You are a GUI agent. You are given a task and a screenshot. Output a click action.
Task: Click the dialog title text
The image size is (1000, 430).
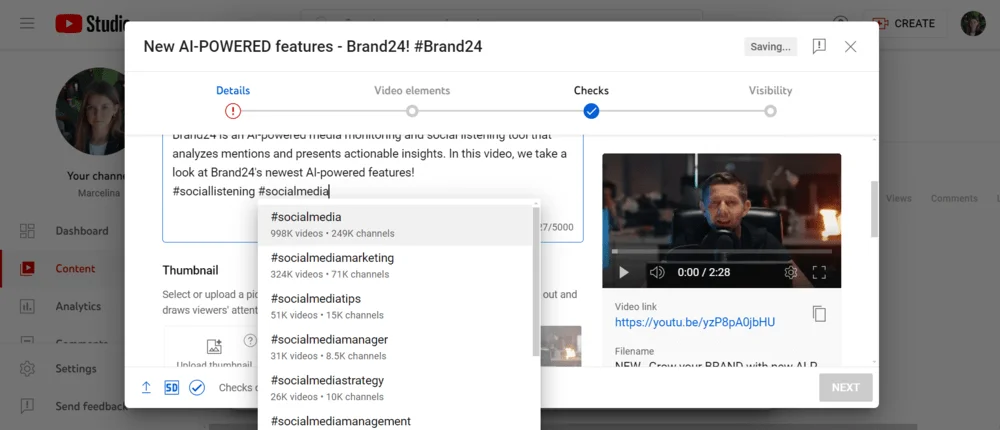click(x=312, y=47)
